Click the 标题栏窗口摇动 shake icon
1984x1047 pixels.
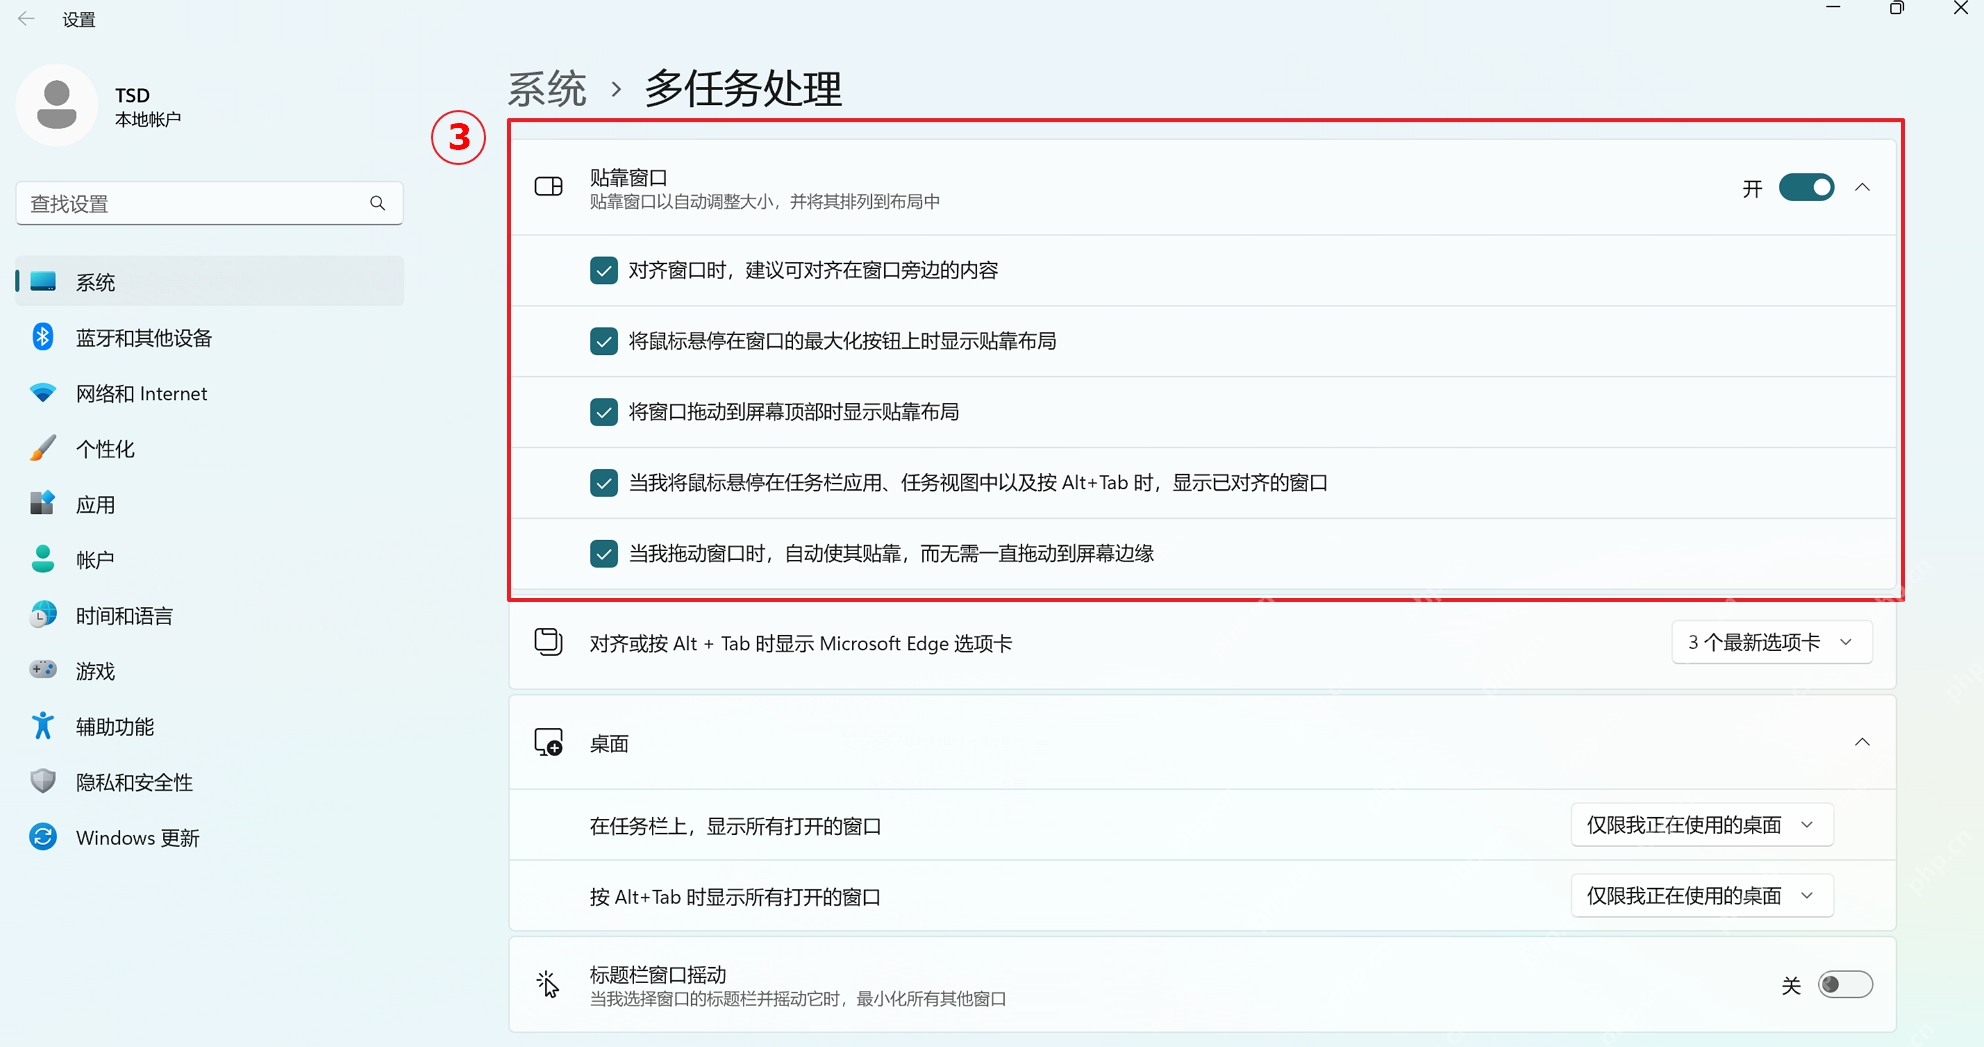pyautogui.click(x=547, y=985)
